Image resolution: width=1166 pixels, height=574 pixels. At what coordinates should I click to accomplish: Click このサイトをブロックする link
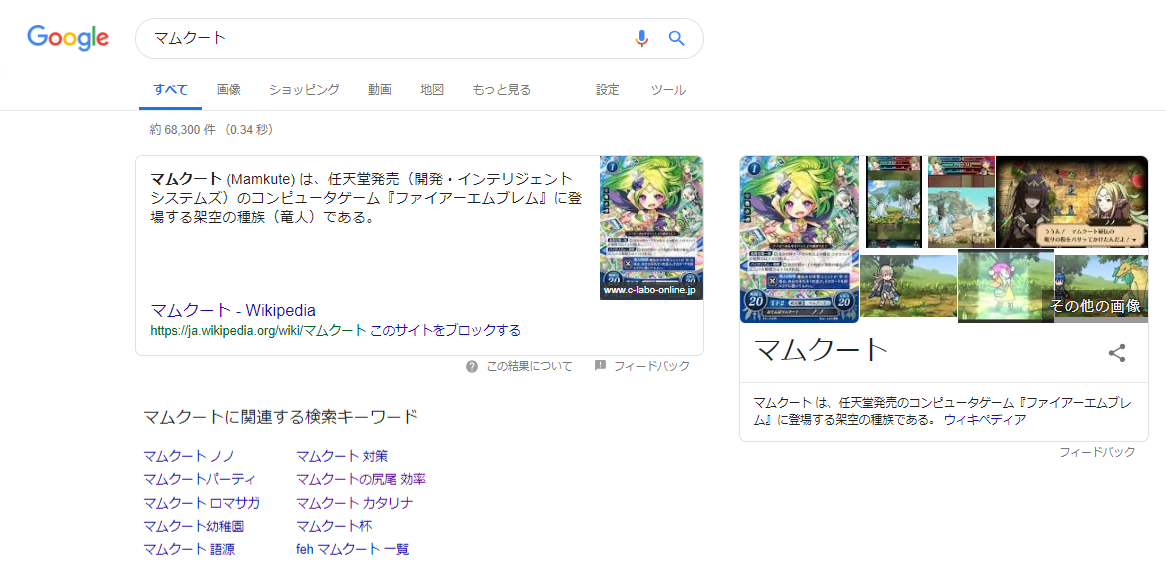click(445, 330)
